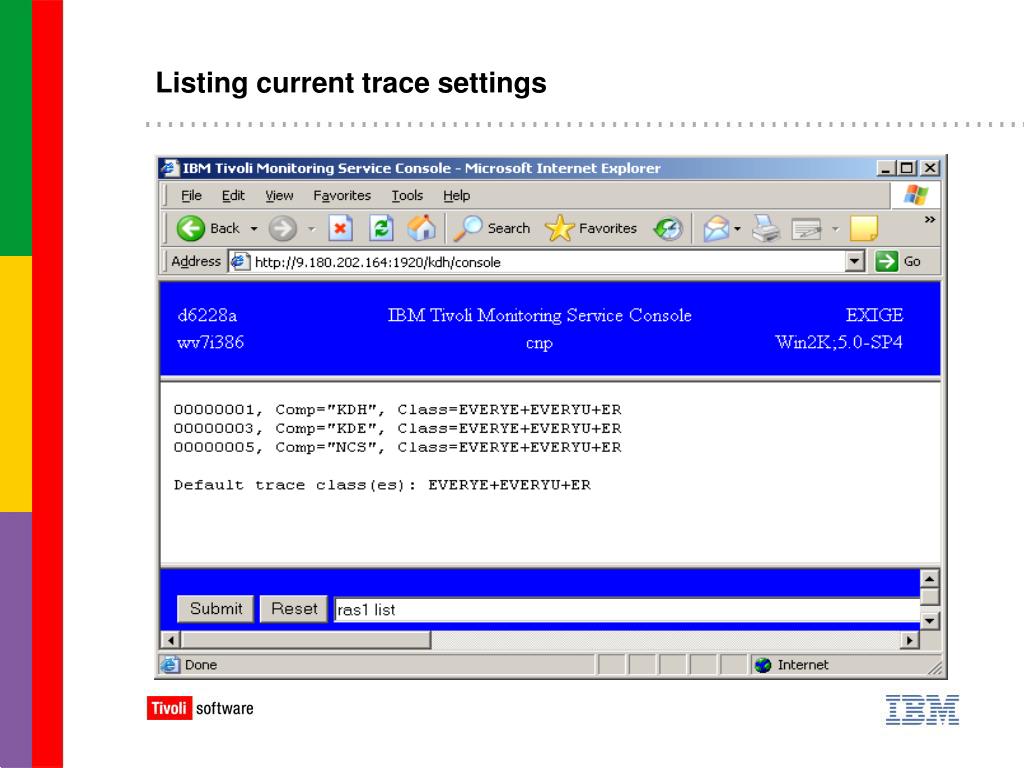Open the Edit button dropdown arrow
The height and width of the screenshot is (768, 1024).
point(835,229)
